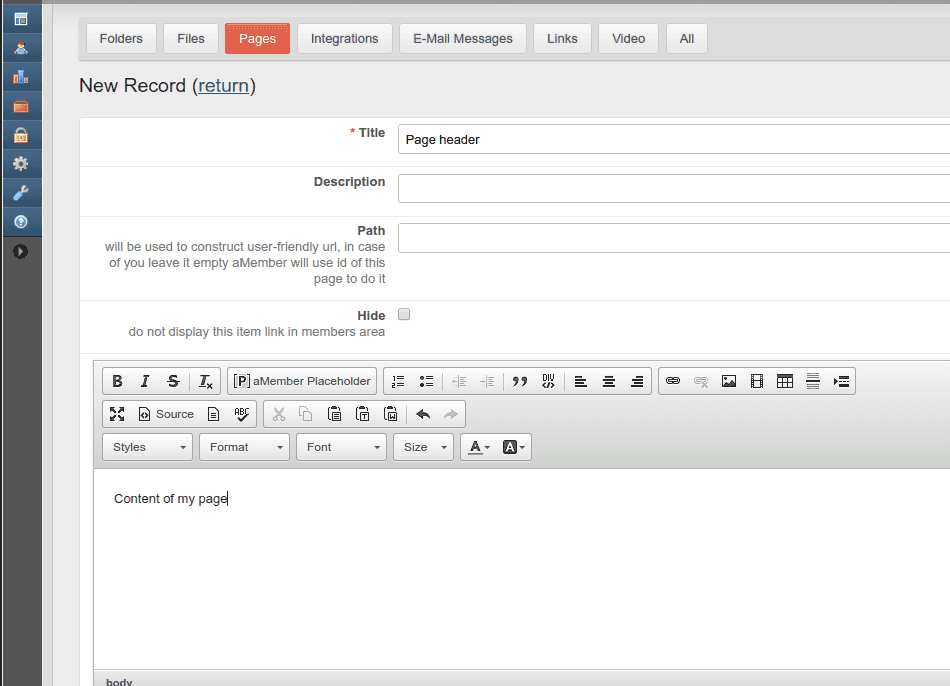950x686 pixels.
Task: Remove text formatting with the Tx icon
Action: [x=205, y=381]
